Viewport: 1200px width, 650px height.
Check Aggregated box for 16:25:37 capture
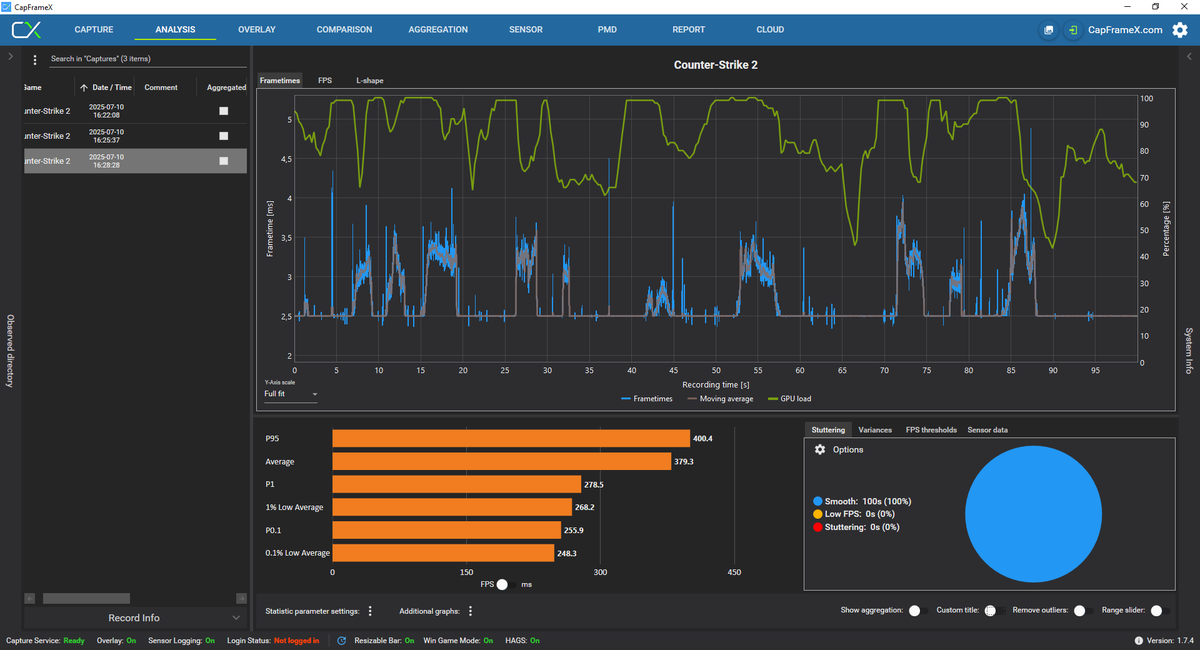224,136
